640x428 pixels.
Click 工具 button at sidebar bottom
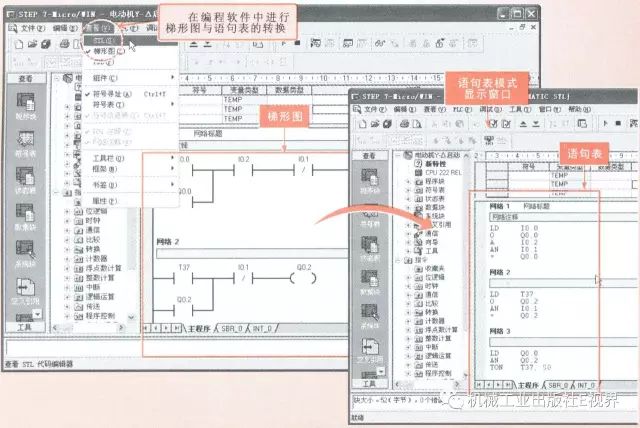[26, 326]
